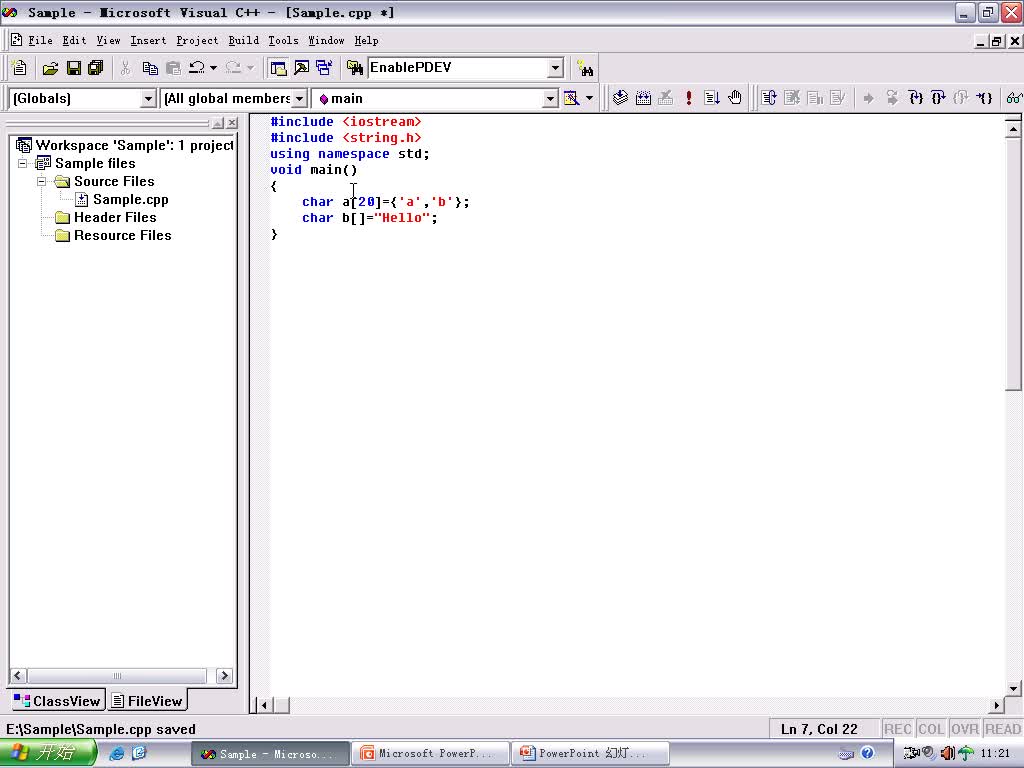Viewport: 1024px width, 768px height.
Task: Click editor horizontal scrollbar right arrow
Action: pyautogui.click(x=997, y=705)
